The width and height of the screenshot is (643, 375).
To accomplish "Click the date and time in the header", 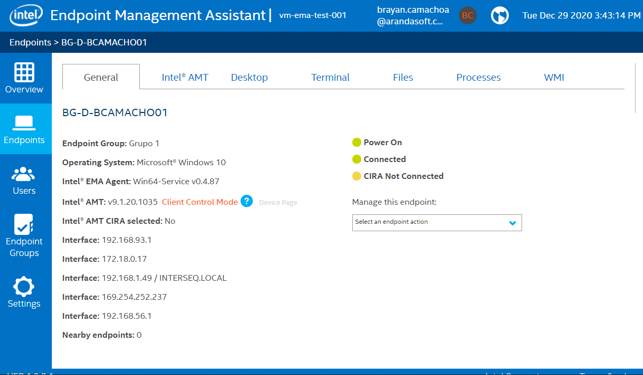I will [581, 16].
